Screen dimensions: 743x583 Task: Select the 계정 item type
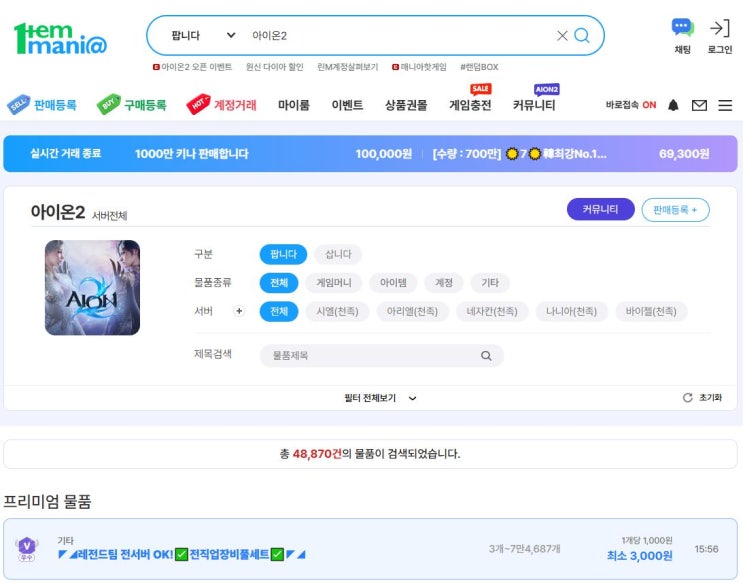[x=444, y=283]
